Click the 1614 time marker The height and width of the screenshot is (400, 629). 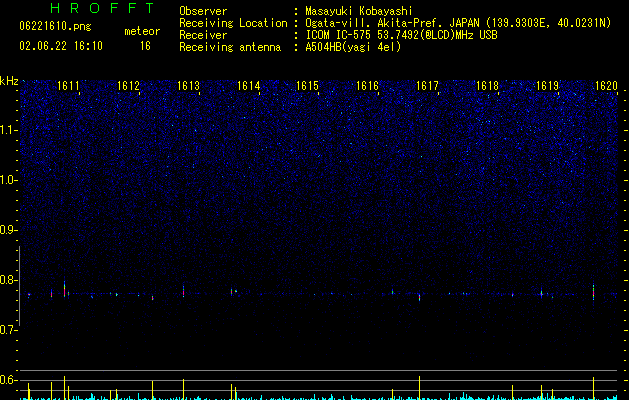point(249,86)
